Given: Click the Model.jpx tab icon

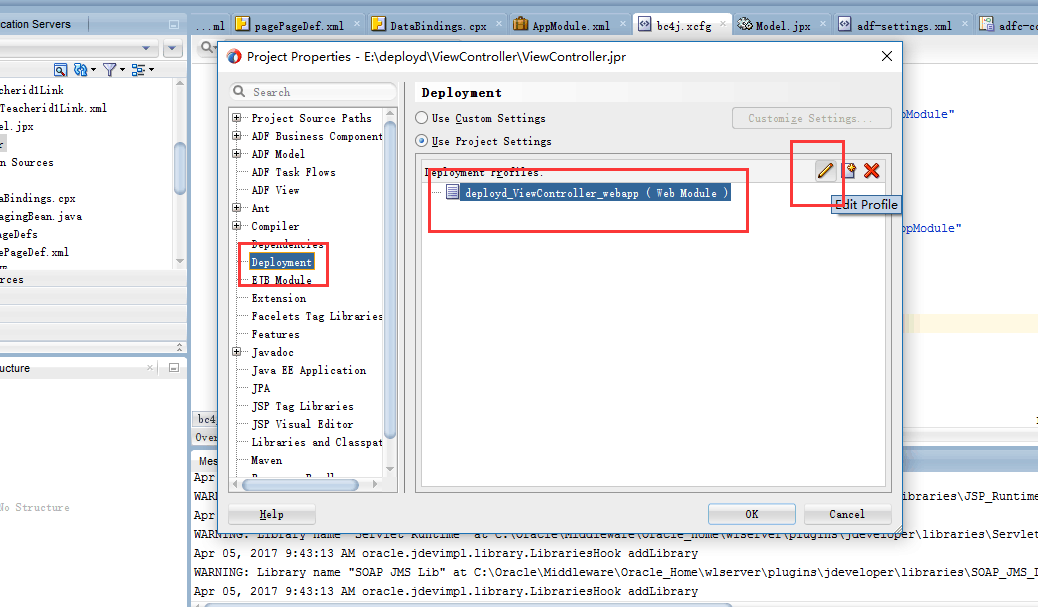Looking at the screenshot, I should coord(745,24).
